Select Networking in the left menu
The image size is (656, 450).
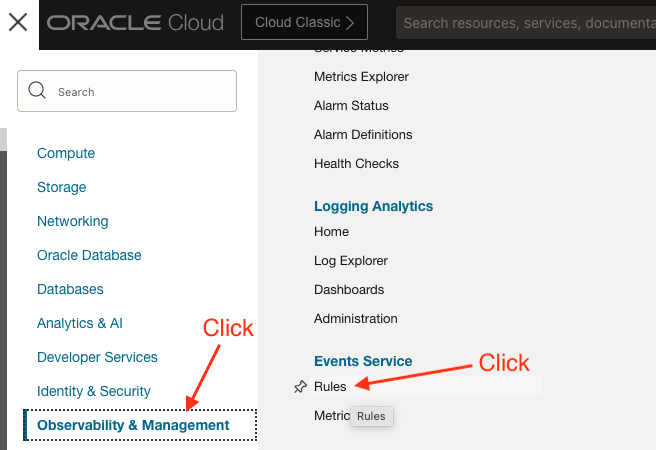(x=73, y=221)
